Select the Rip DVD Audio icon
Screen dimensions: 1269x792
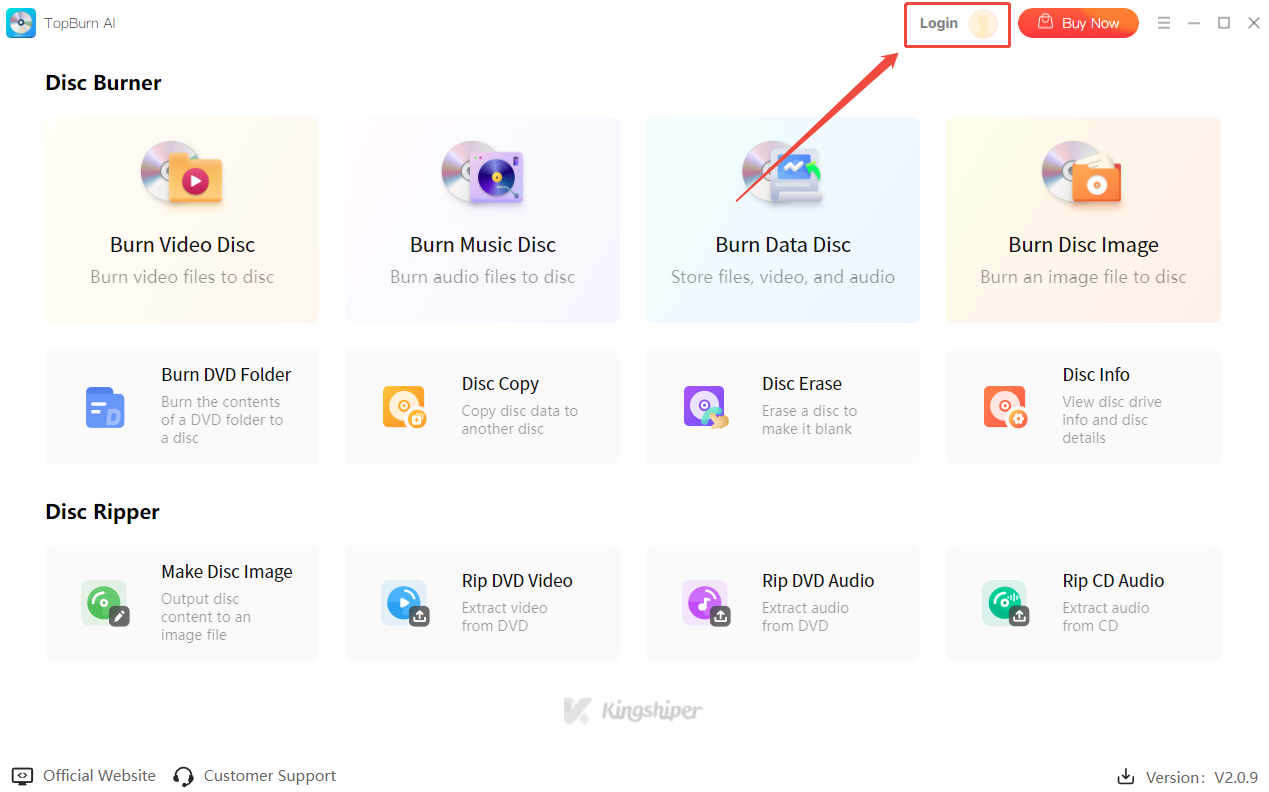pyautogui.click(x=705, y=603)
